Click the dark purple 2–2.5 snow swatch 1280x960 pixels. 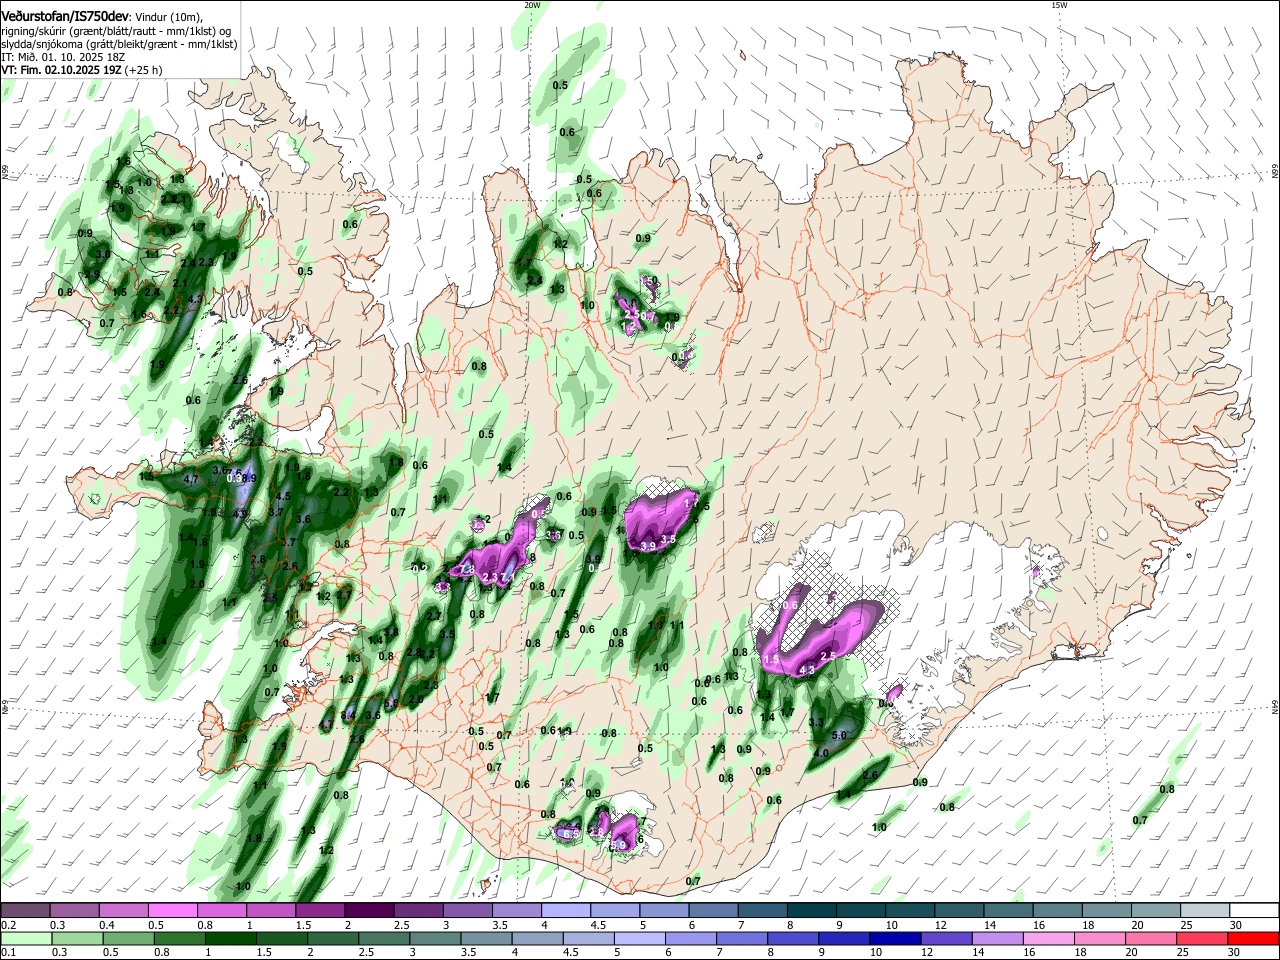(x=368, y=910)
